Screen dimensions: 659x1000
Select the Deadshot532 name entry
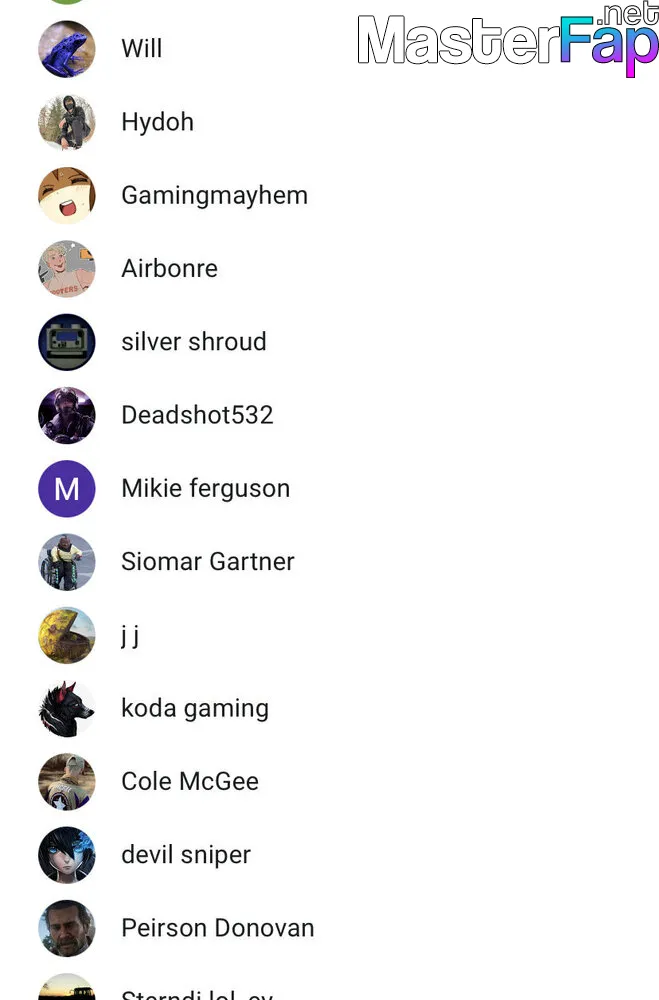click(198, 415)
